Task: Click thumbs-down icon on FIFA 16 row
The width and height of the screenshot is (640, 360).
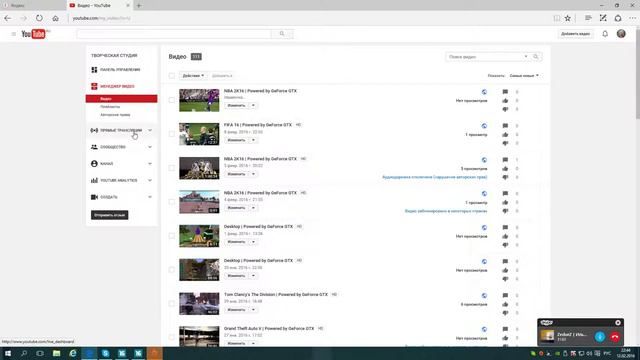Action: pyautogui.click(x=505, y=143)
